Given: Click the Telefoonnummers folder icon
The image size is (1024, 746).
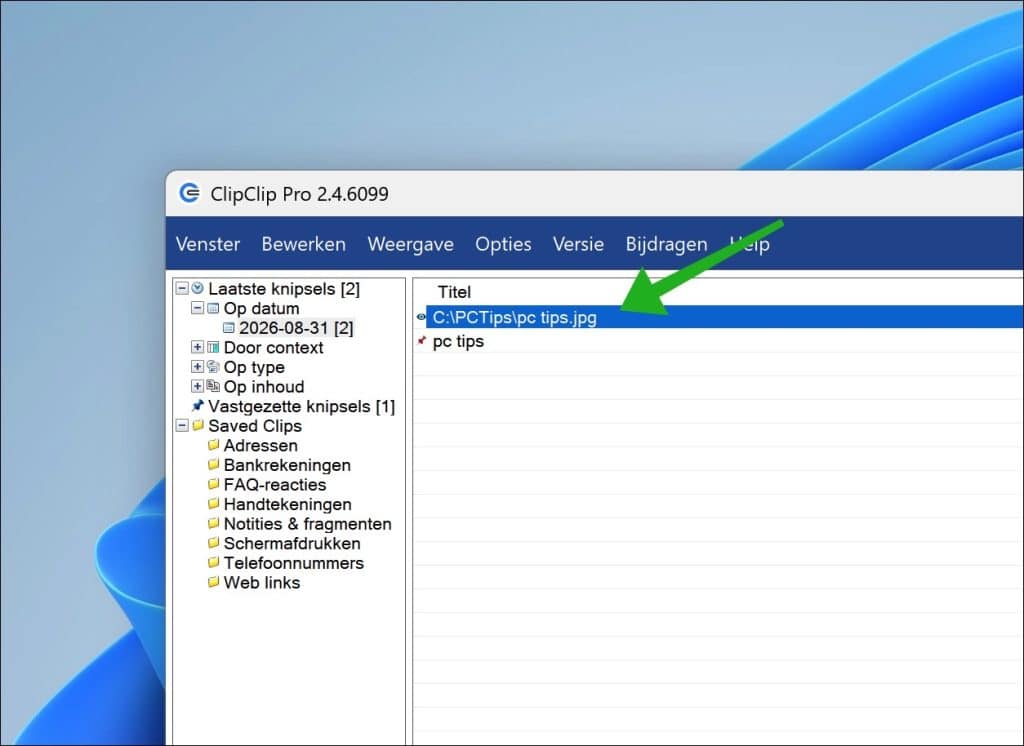Looking at the screenshot, I should (213, 562).
